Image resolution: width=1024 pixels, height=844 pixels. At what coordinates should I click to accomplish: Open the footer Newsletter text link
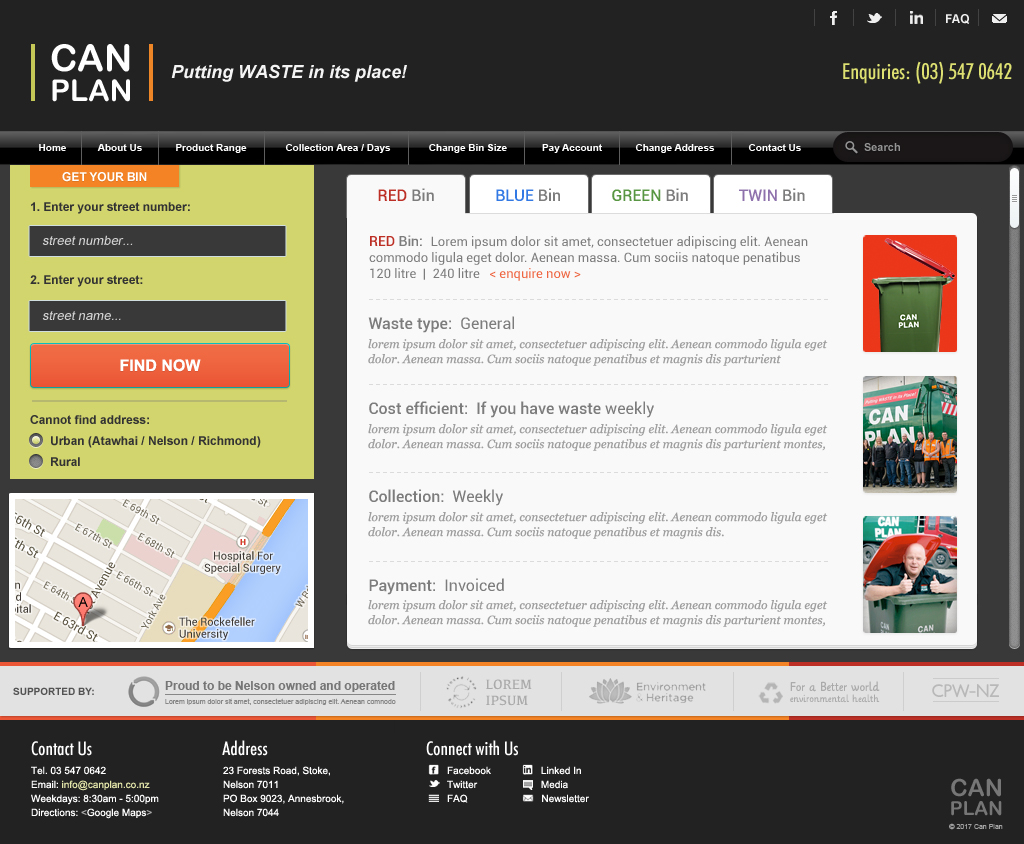[565, 798]
